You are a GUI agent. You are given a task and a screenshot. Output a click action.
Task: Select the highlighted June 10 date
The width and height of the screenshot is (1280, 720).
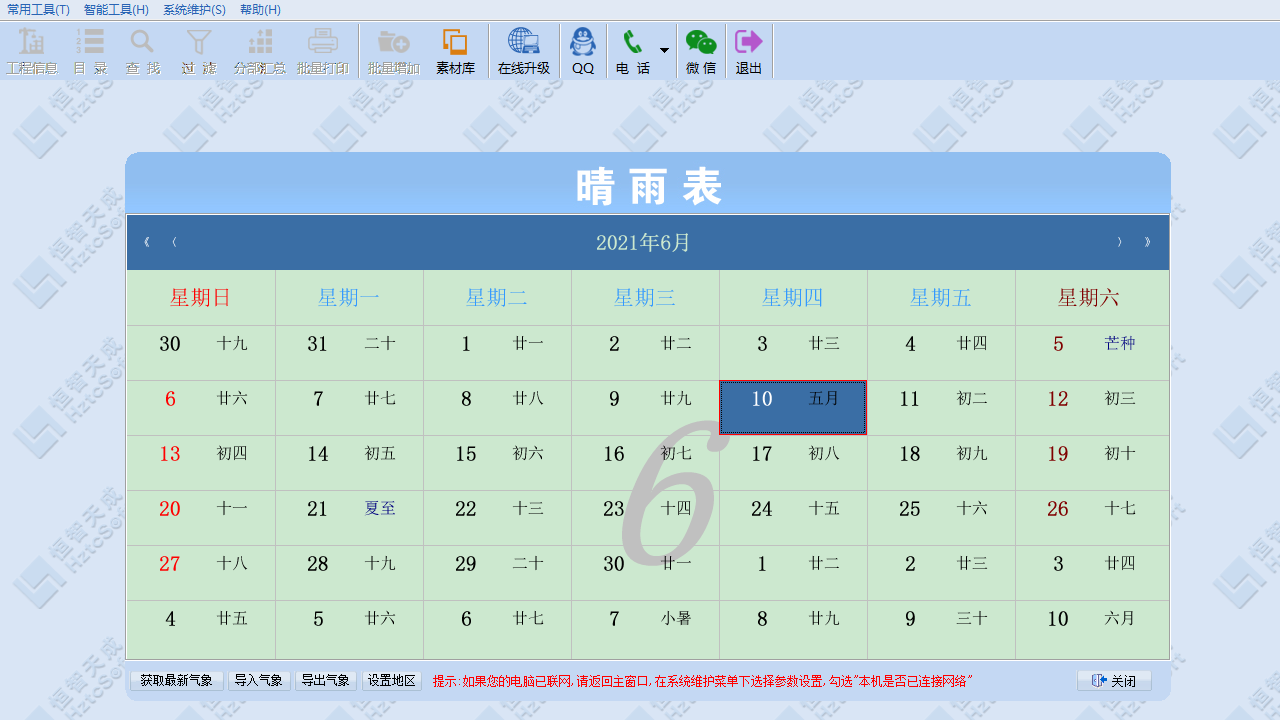click(x=793, y=407)
